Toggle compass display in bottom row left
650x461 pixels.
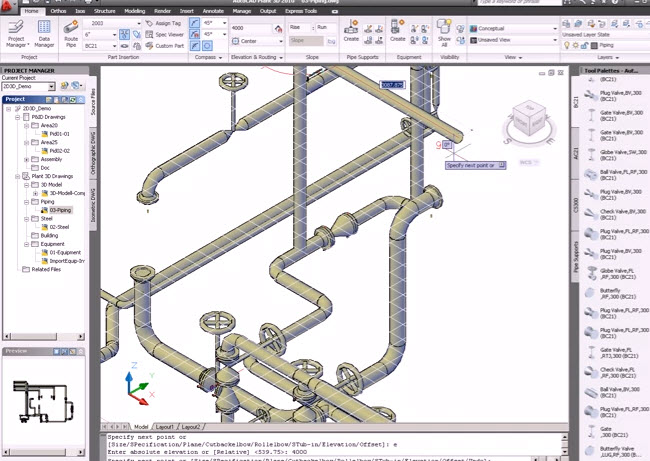pos(194,46)
